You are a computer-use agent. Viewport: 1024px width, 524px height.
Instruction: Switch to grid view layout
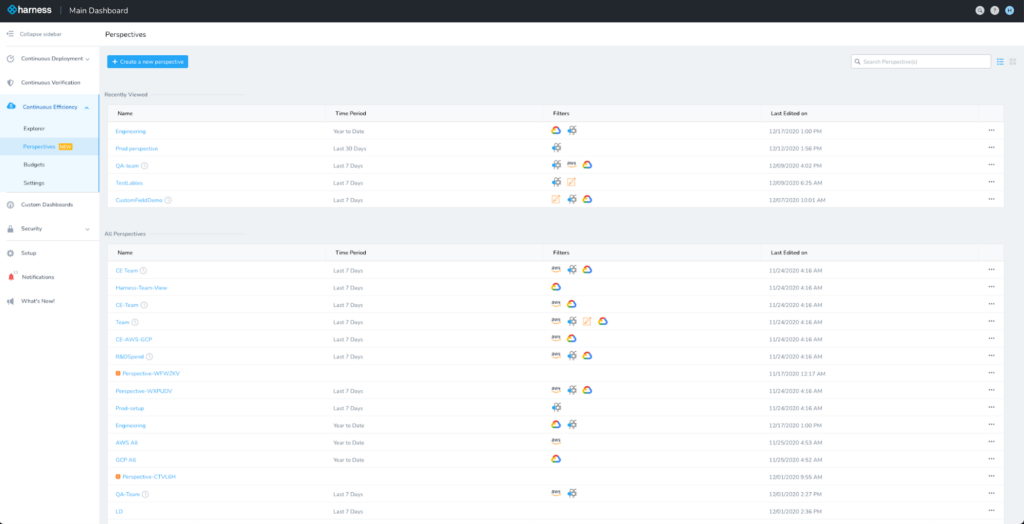(x=1013, y=61)
